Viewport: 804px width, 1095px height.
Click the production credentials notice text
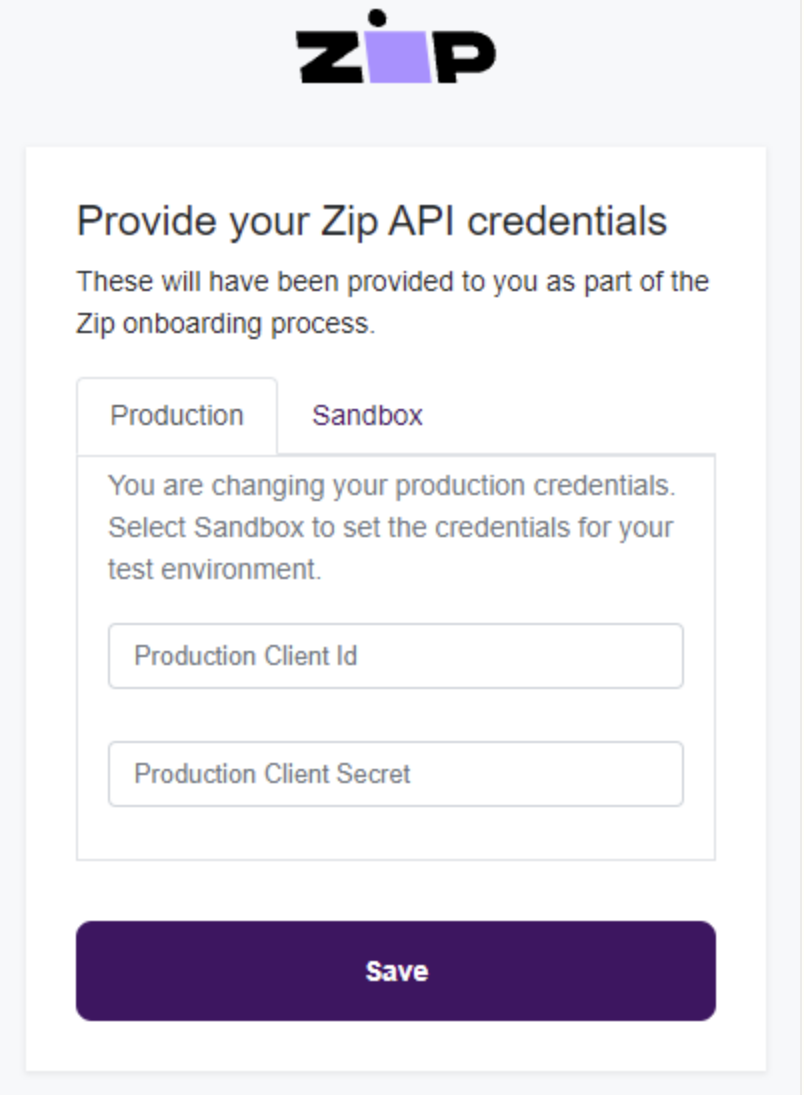[391, 527]
